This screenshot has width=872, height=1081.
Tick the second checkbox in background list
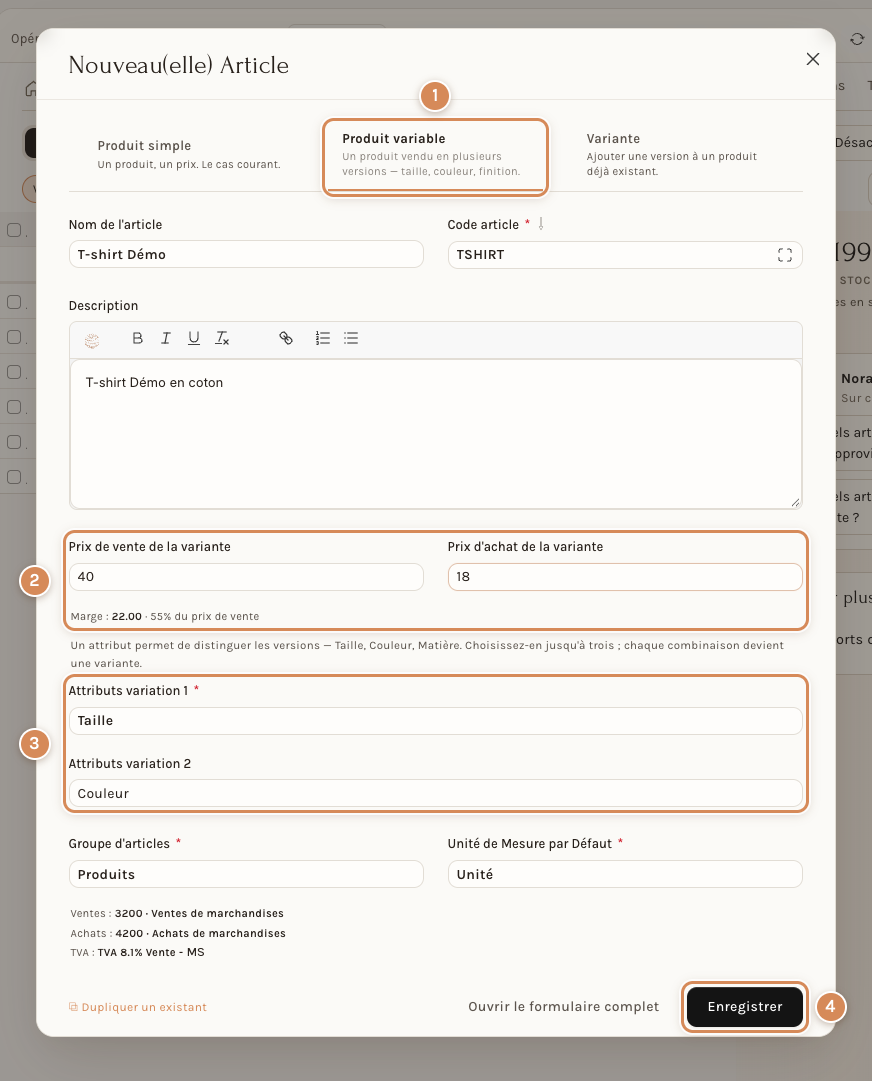[x=14, y=302]
